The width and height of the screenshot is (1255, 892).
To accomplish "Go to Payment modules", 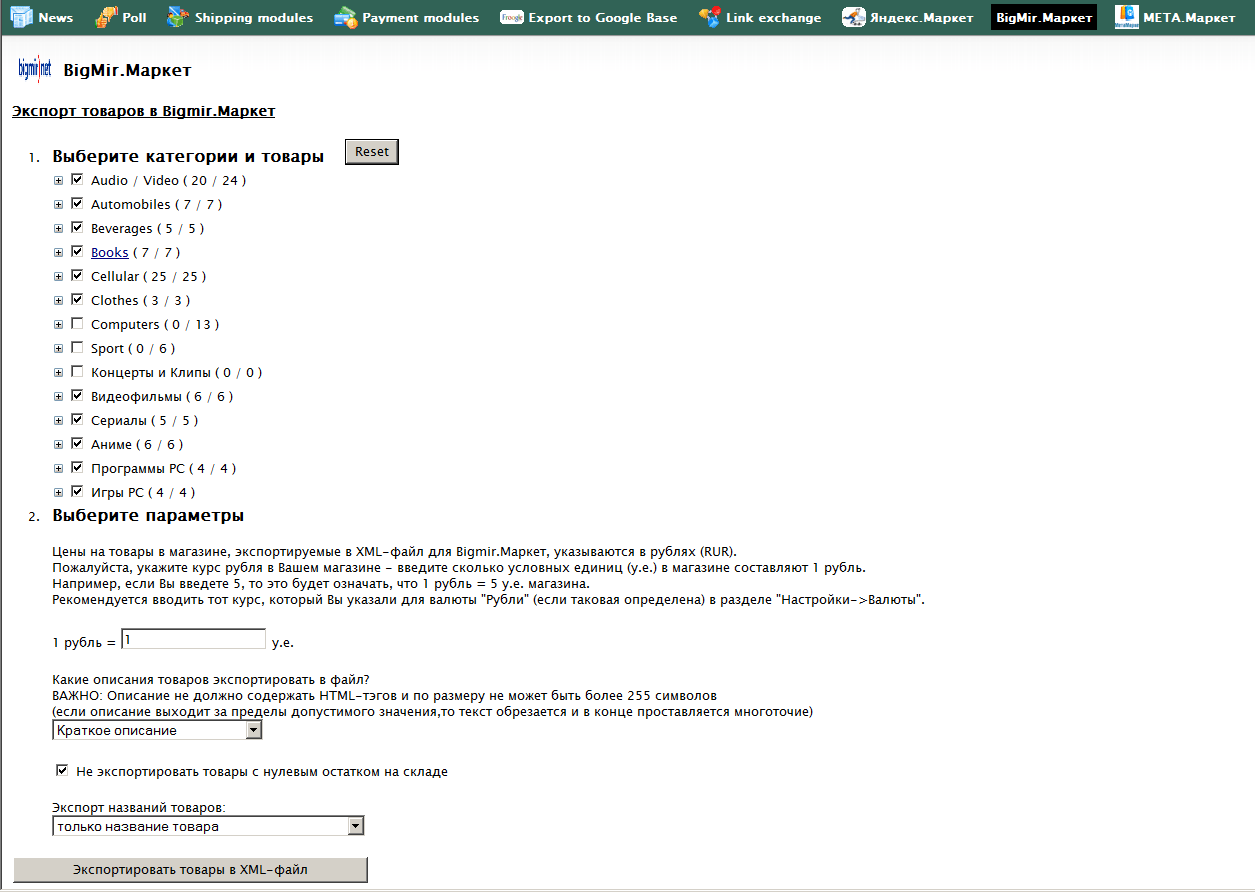I will (x=421, y=18).
